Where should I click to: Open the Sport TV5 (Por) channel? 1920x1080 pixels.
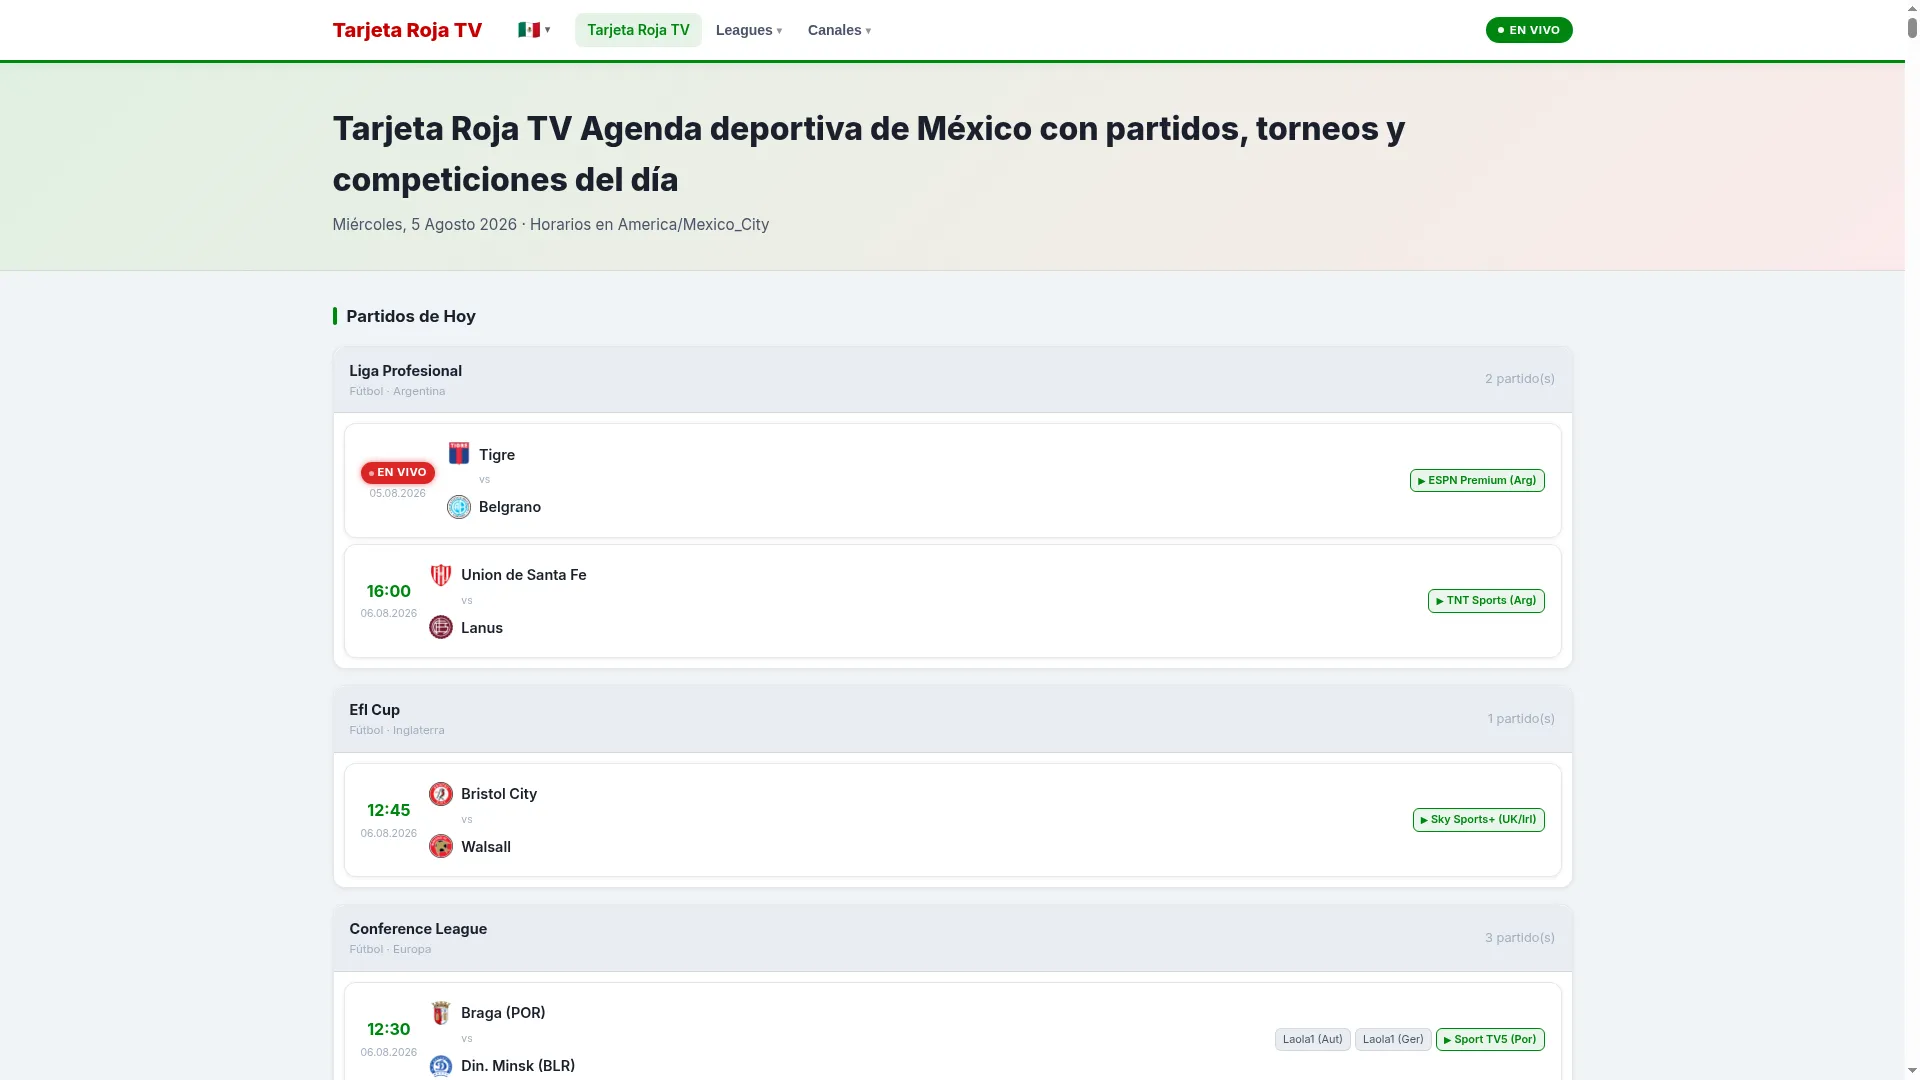1490,1040
